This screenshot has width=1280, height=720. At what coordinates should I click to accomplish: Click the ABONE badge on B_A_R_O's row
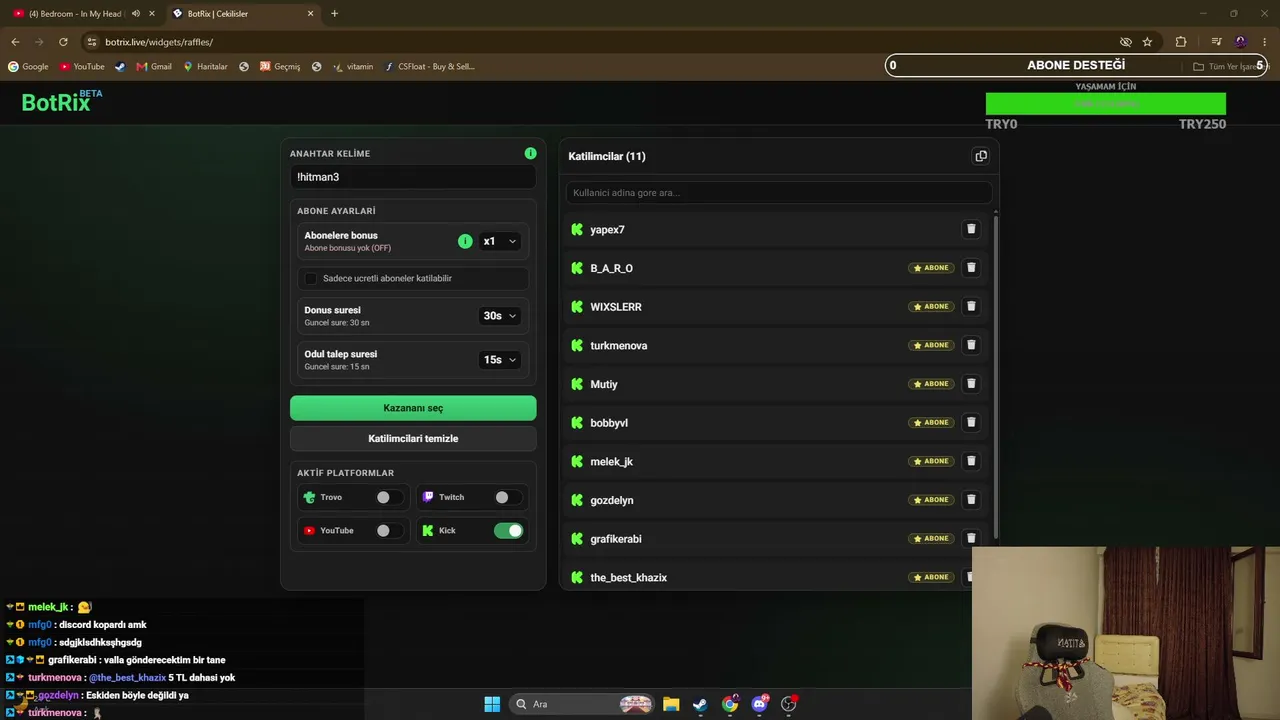click(x=931, y=268)
